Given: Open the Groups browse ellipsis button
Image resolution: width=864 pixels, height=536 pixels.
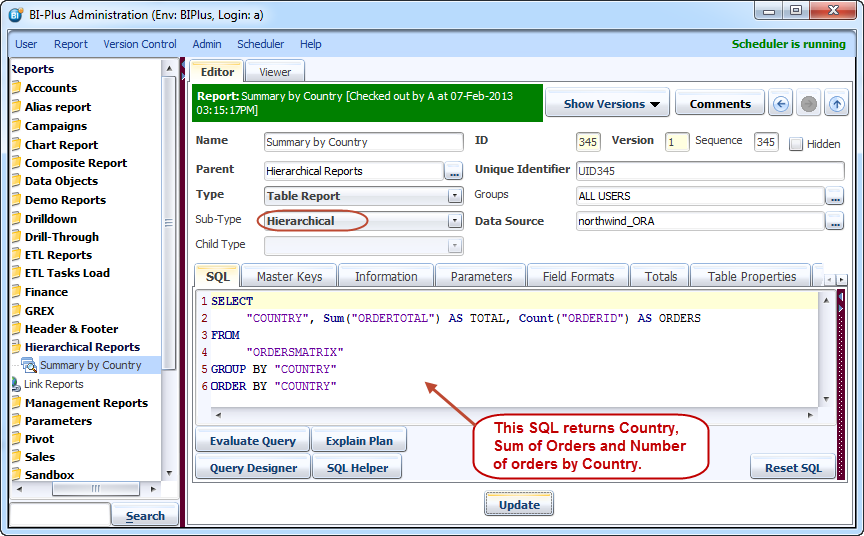Looking at the screenshot, I should pos(834,196).
